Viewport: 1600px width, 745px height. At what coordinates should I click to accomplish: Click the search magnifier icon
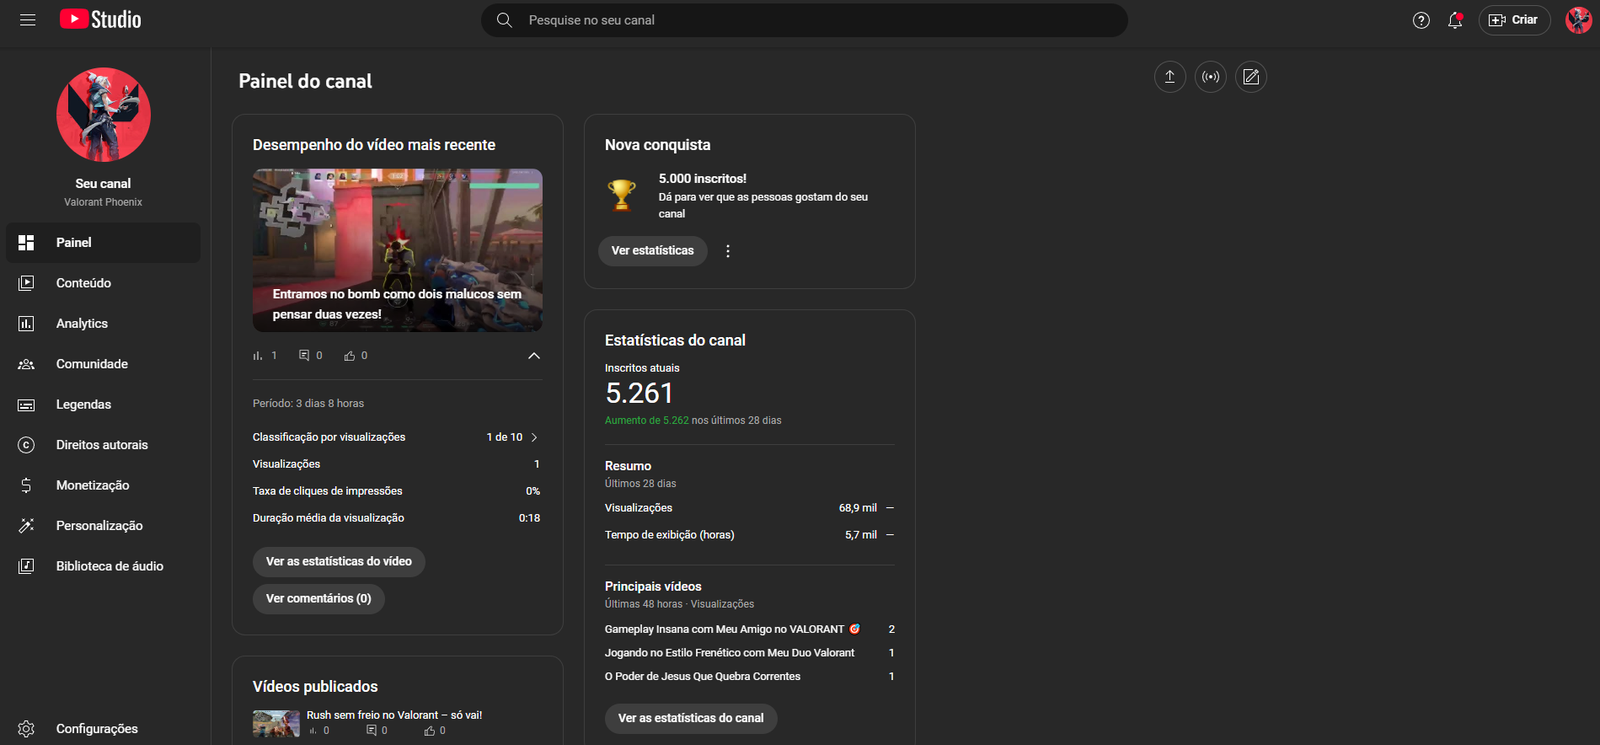[x=505, y=20]
